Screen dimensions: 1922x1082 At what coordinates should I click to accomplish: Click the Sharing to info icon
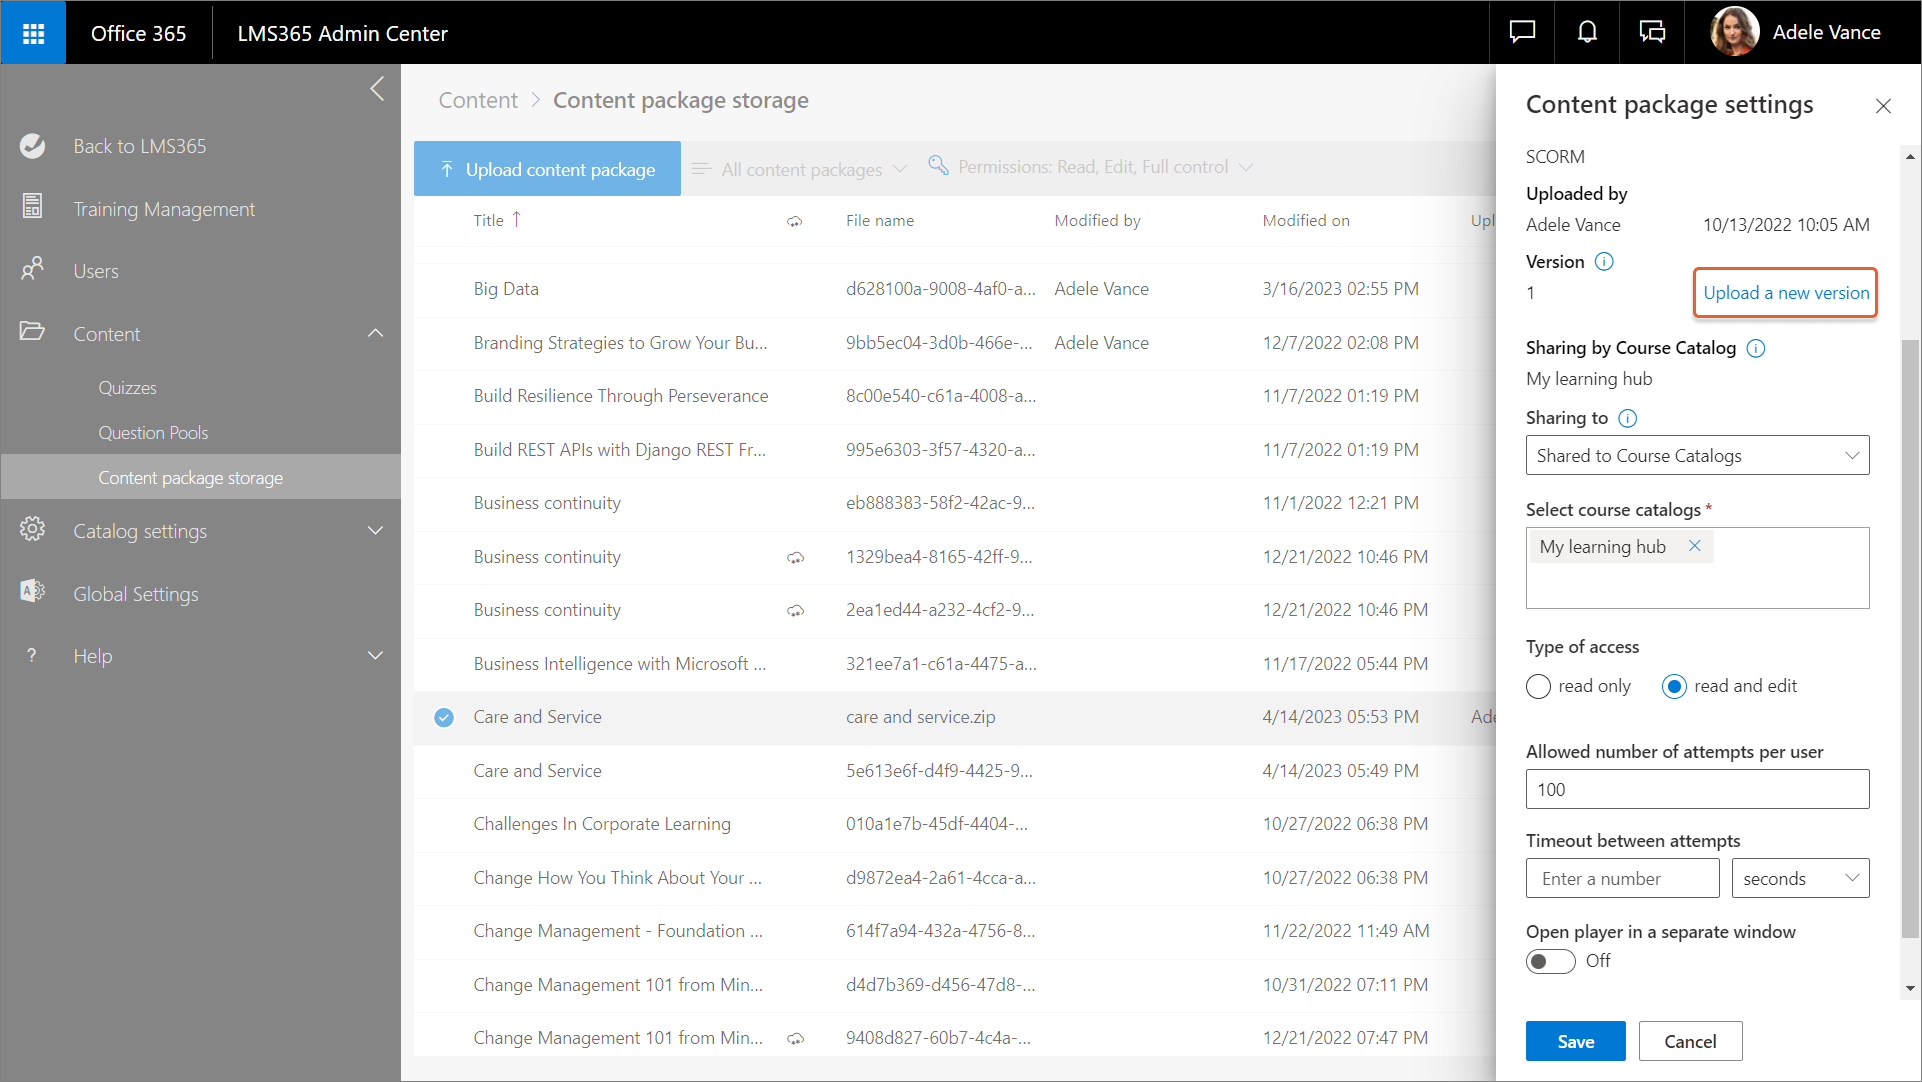pyautogui.click(x=1628, y=418)
